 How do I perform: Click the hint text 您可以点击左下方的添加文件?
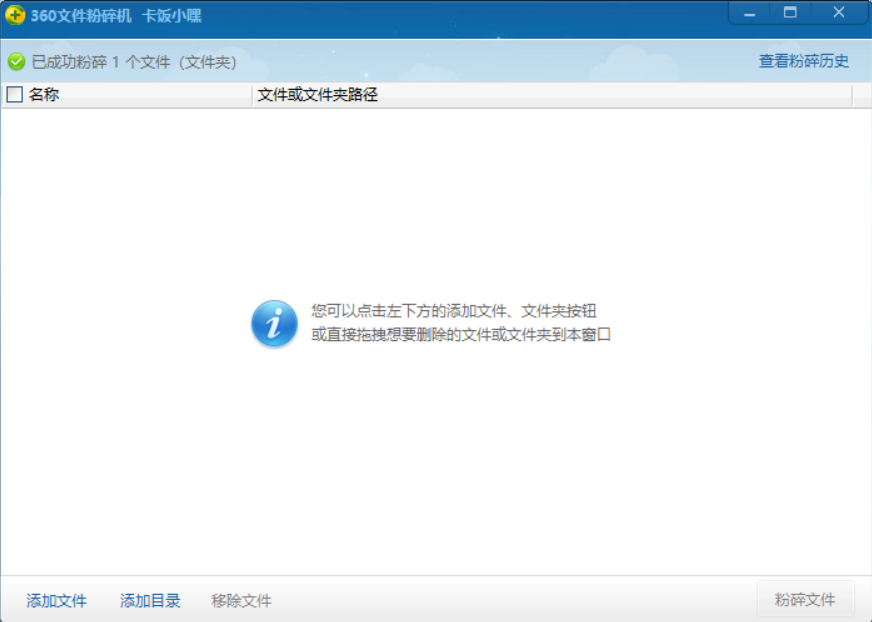pyautogui.click(x=454, y=310)
